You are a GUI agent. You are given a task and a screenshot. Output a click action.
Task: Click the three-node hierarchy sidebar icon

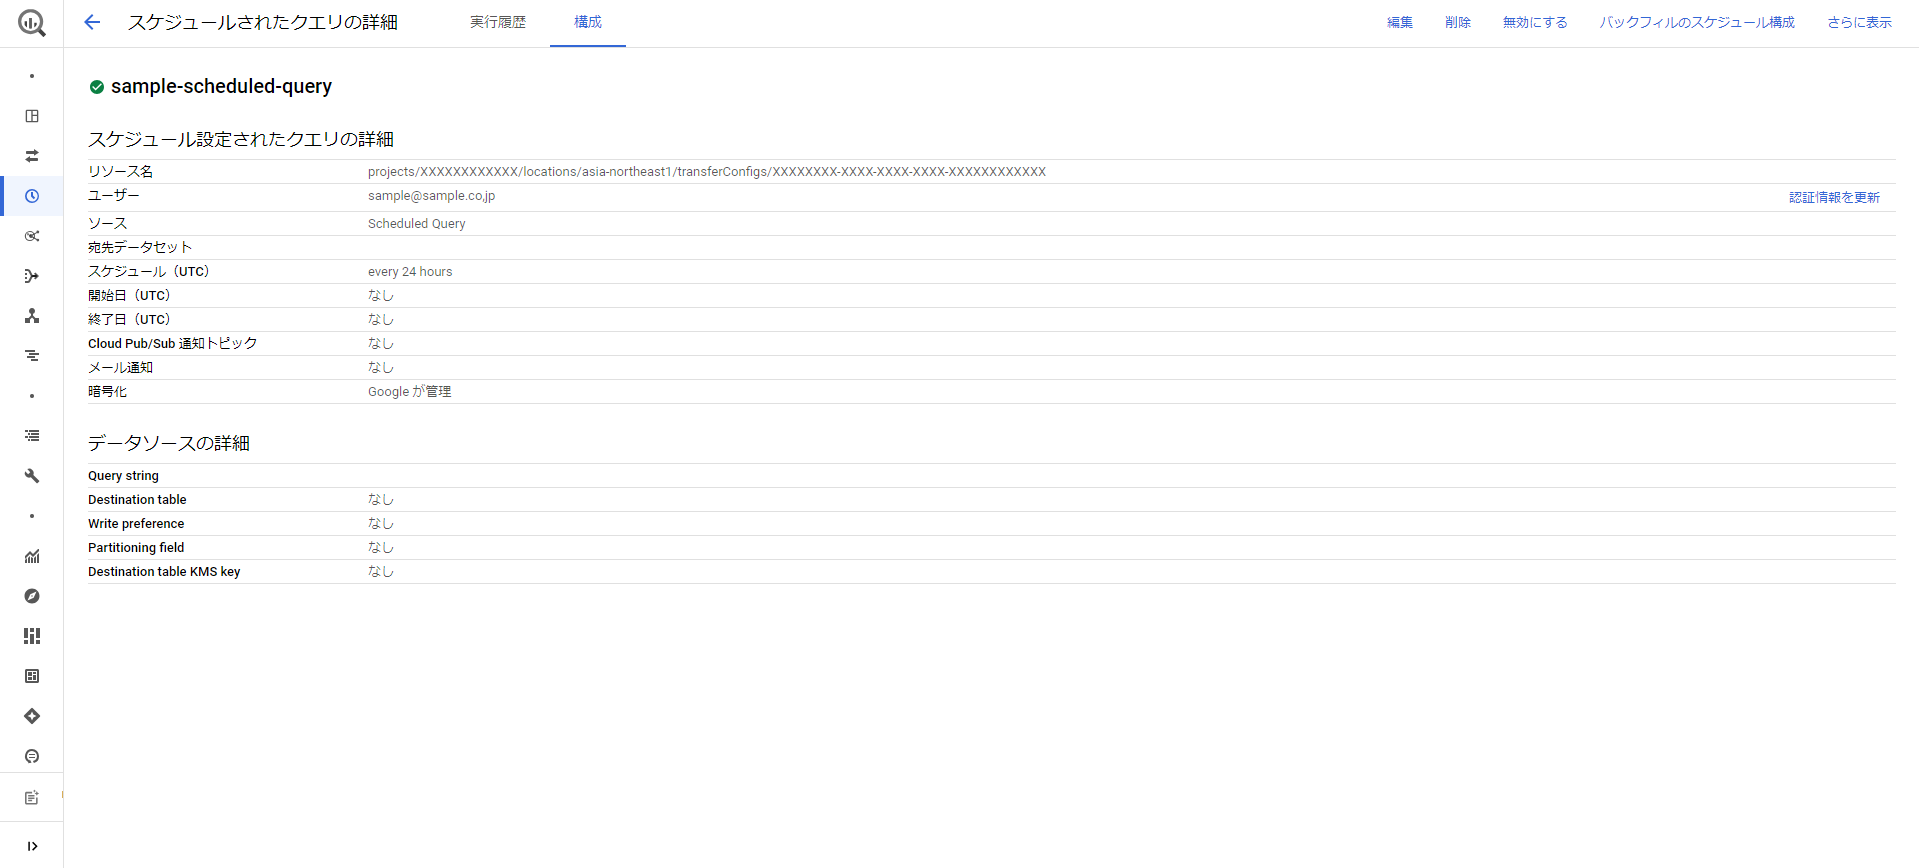[x=32, y=316]
